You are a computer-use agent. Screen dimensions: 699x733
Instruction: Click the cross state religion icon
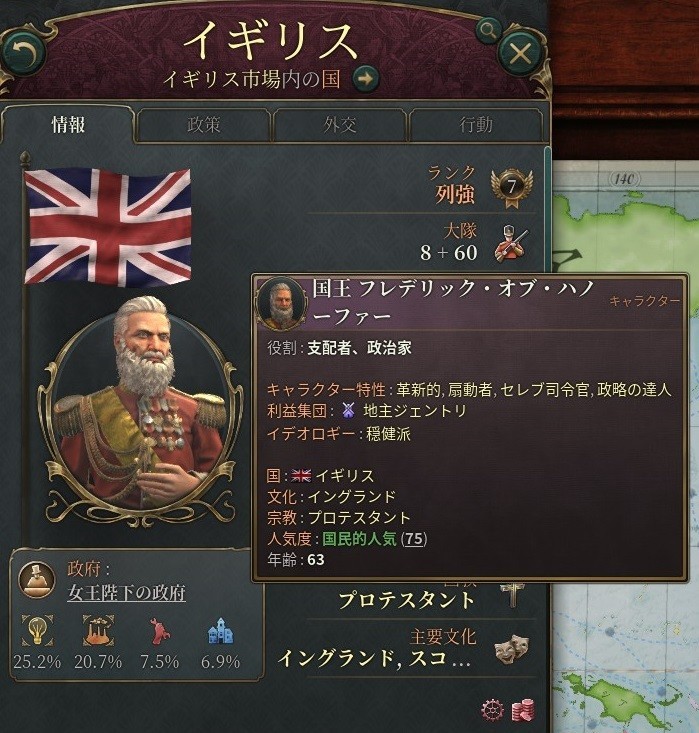(x=512, y=595)
